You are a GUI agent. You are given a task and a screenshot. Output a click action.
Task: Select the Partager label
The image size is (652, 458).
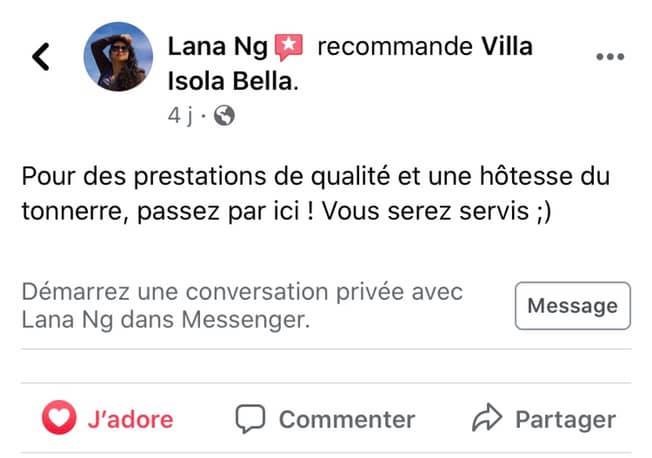tap(566, 420)
